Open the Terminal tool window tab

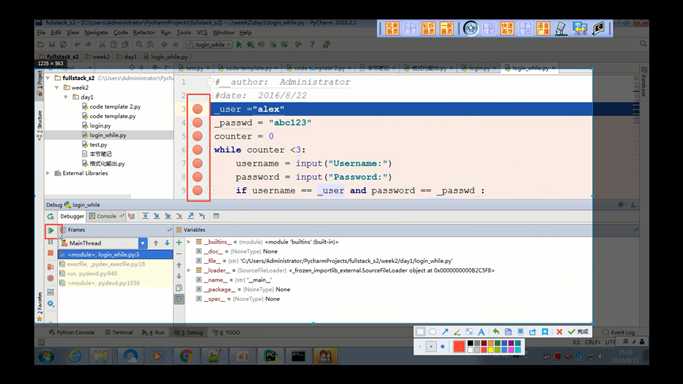[x=119, y=332]
